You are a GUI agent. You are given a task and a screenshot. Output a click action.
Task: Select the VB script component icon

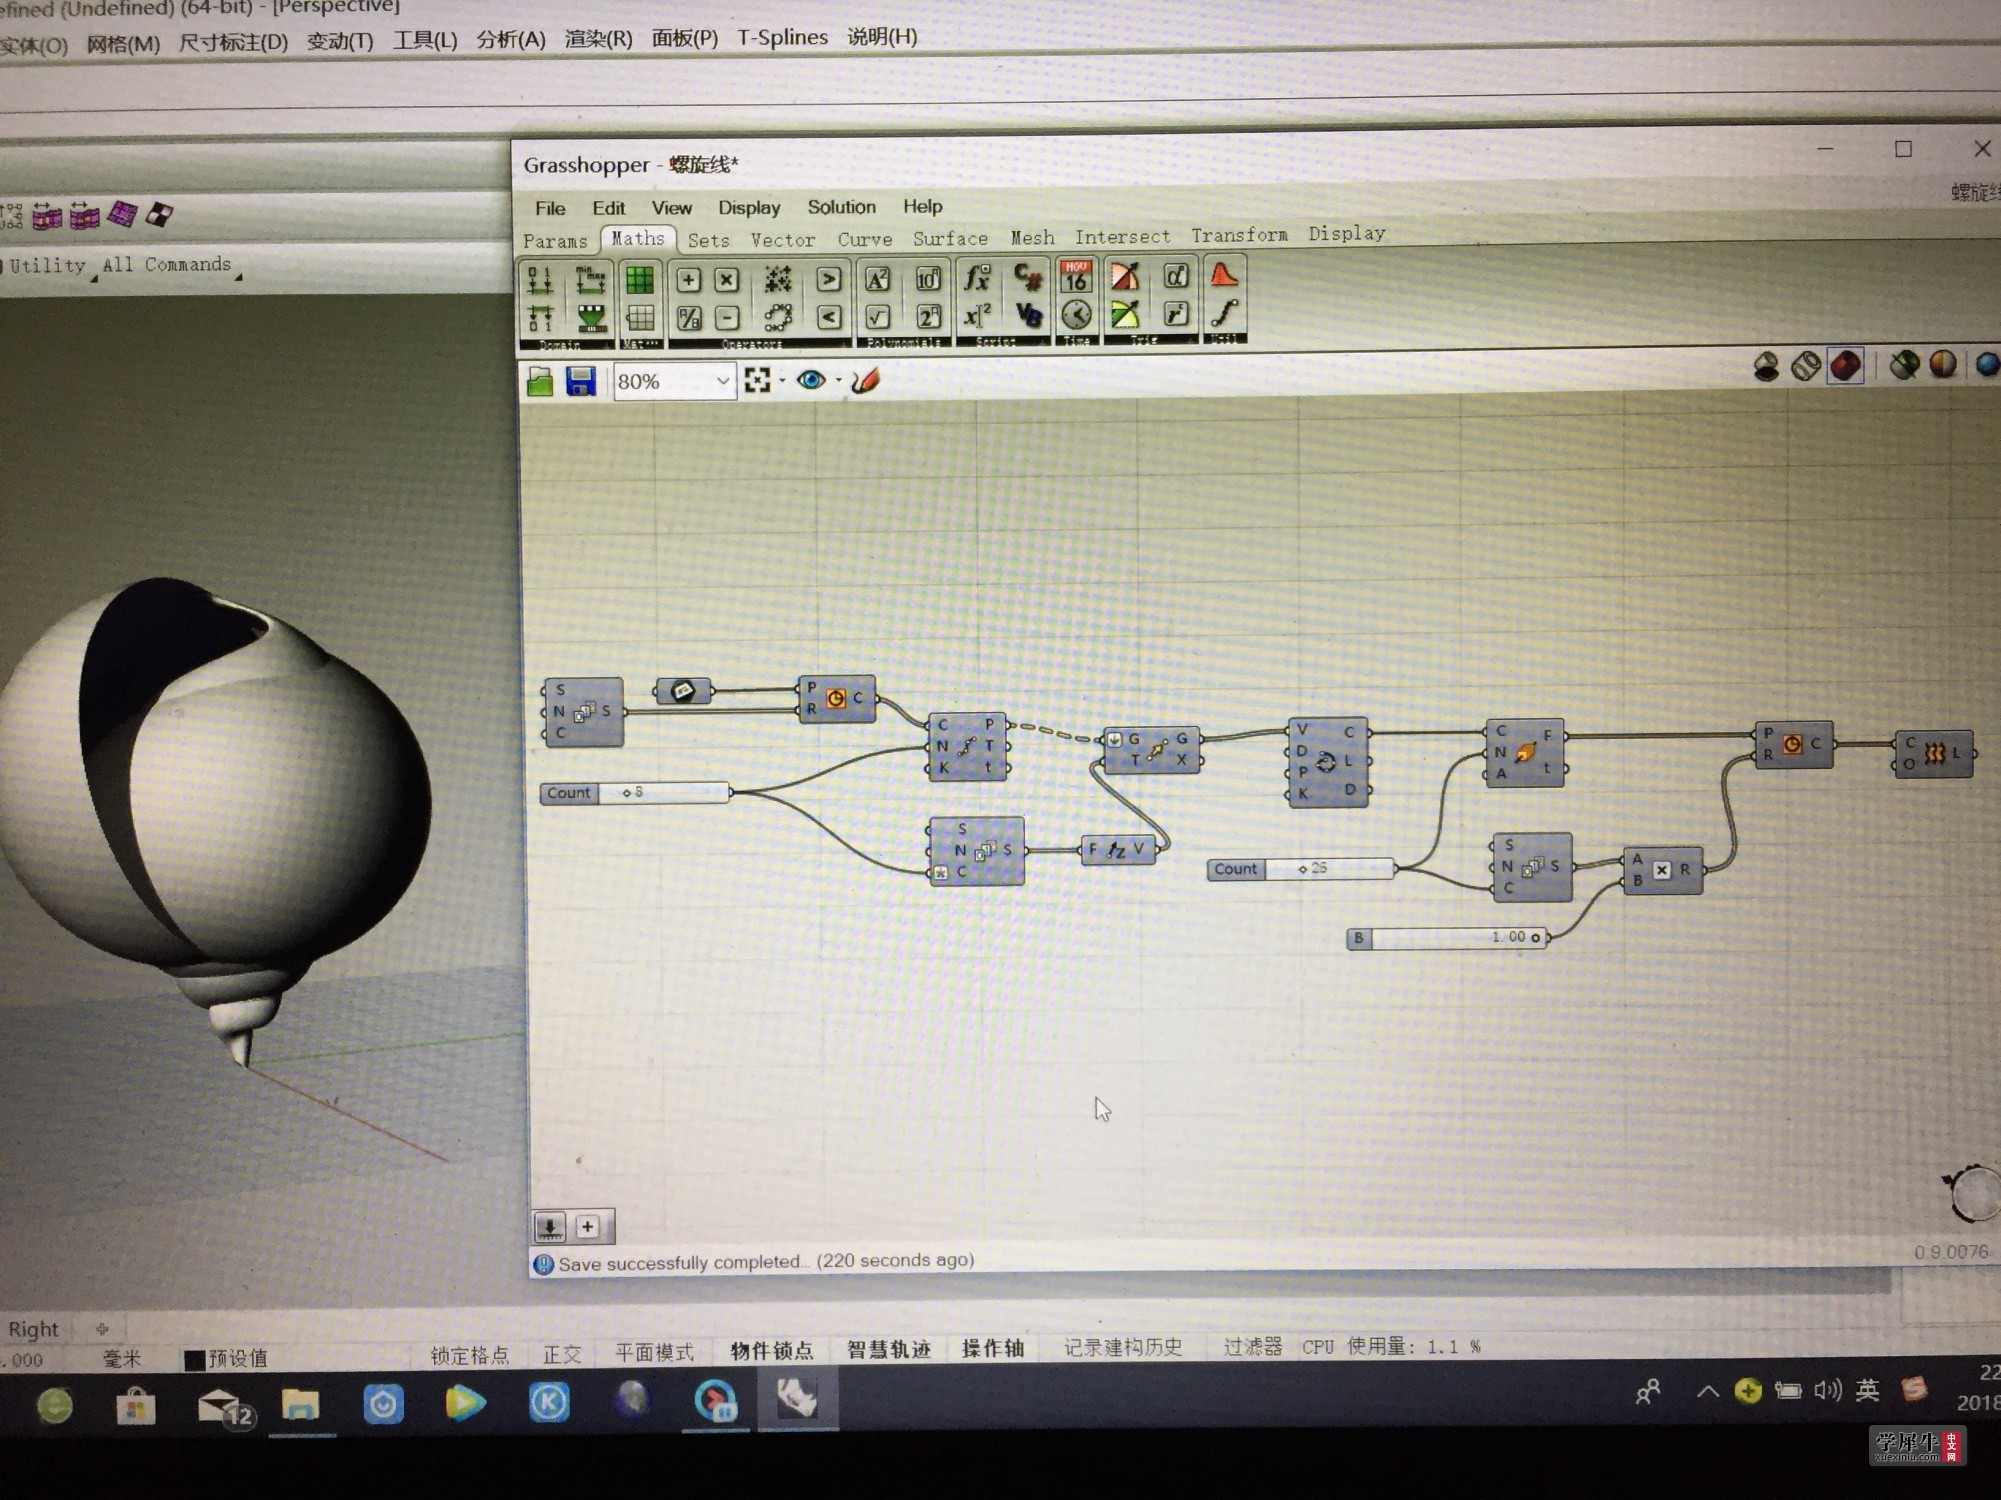coord(1028,315)
